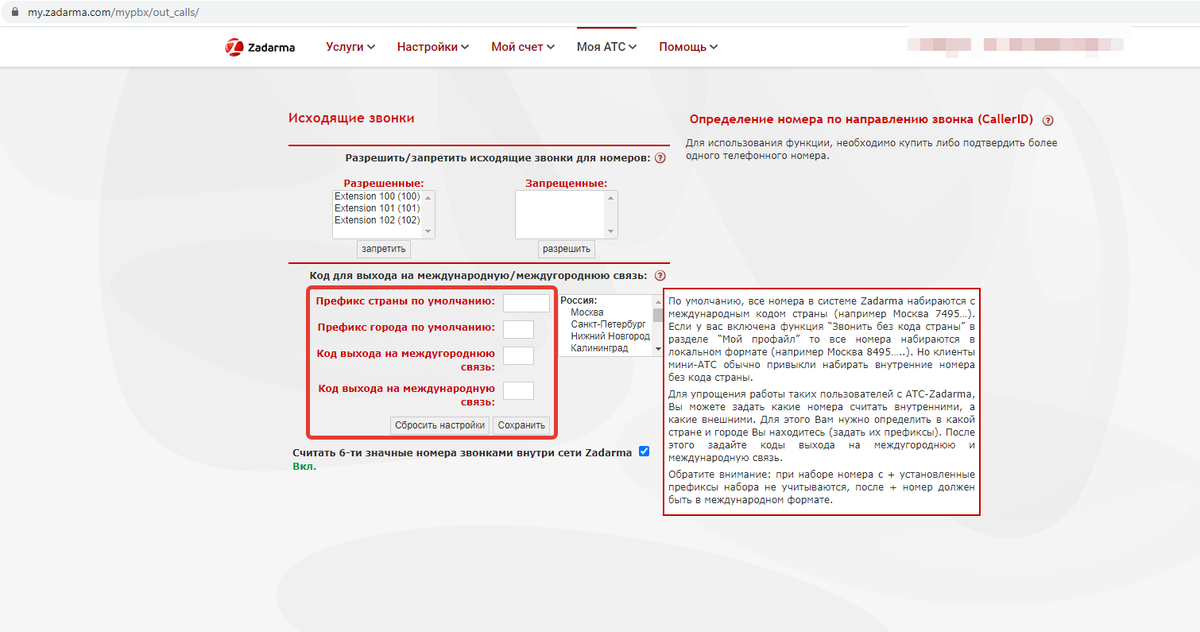This screenshot has width=1200, height=632.
Task: Select Extension 102 (102) in allowed list
Action: [x=377, y=221]
